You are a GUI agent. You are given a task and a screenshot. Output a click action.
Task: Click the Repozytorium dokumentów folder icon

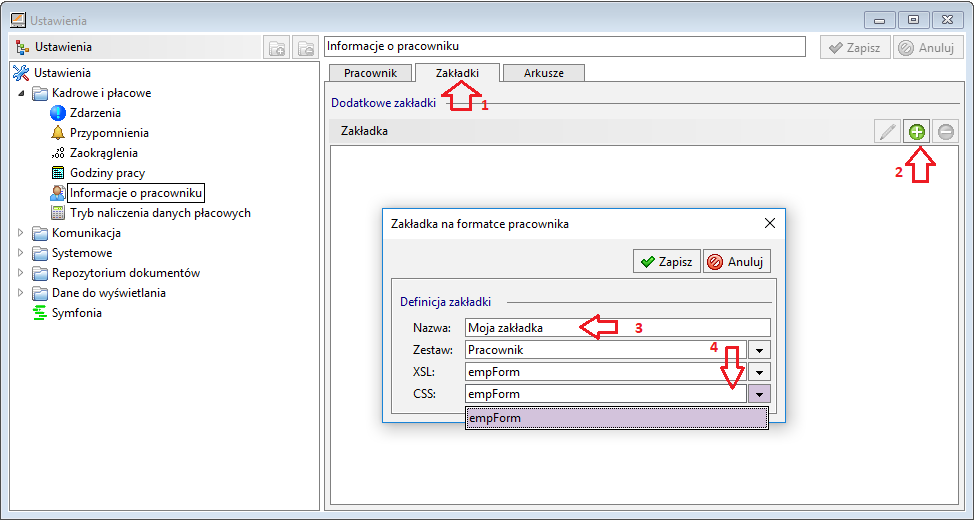click(41, 273)
